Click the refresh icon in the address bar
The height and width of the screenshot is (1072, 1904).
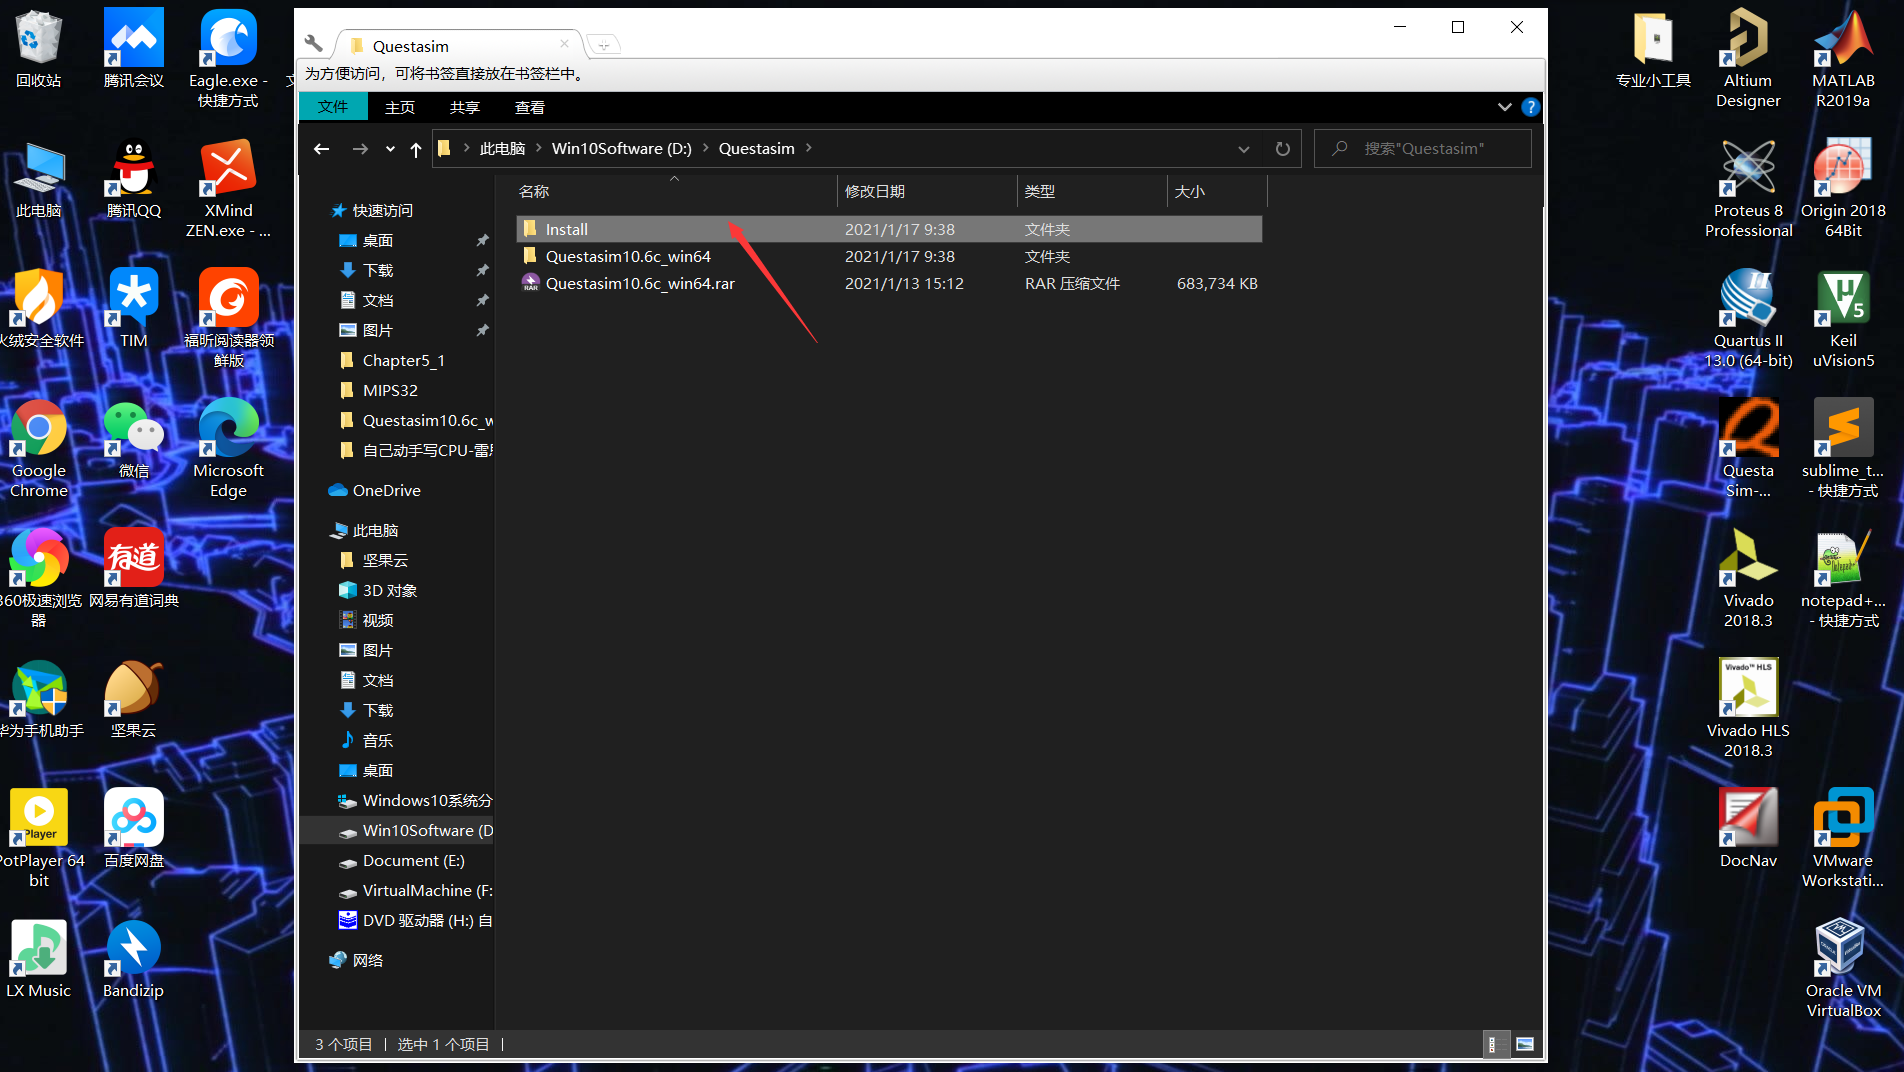click(1283, 148)
